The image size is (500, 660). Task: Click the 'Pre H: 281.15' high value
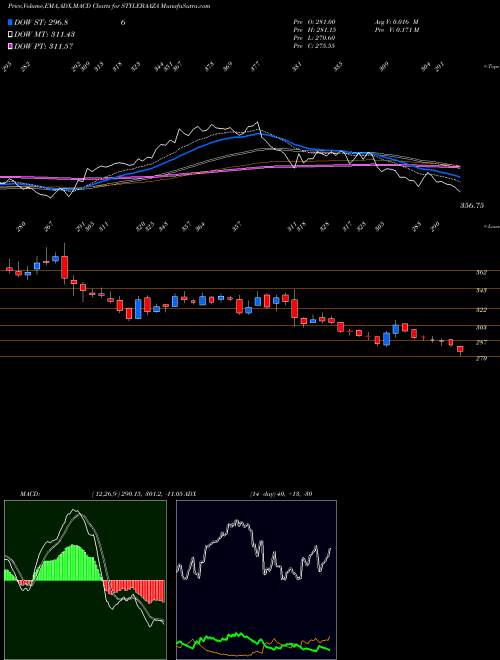314,30
